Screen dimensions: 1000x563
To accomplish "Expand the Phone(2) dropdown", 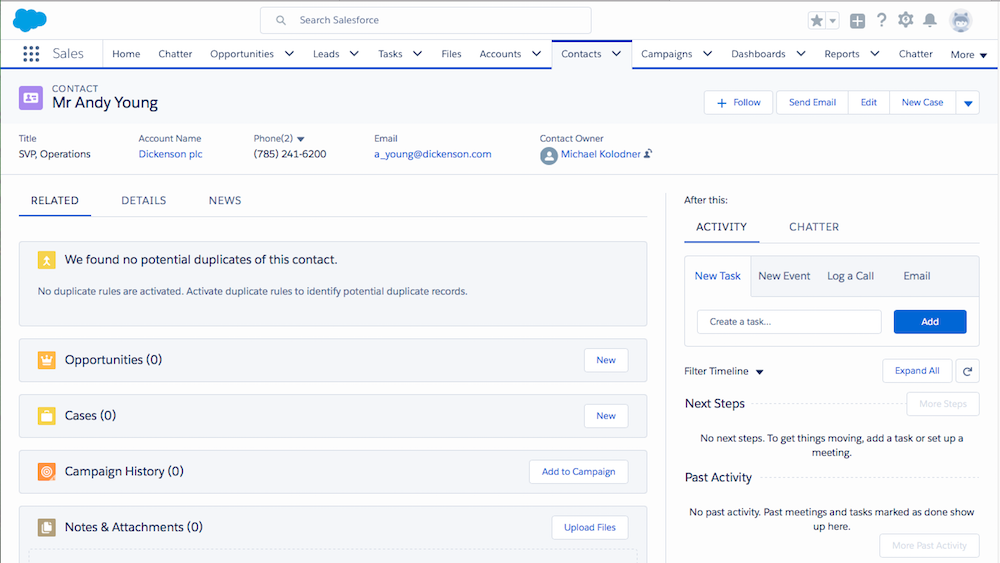I will coord(301,139).
